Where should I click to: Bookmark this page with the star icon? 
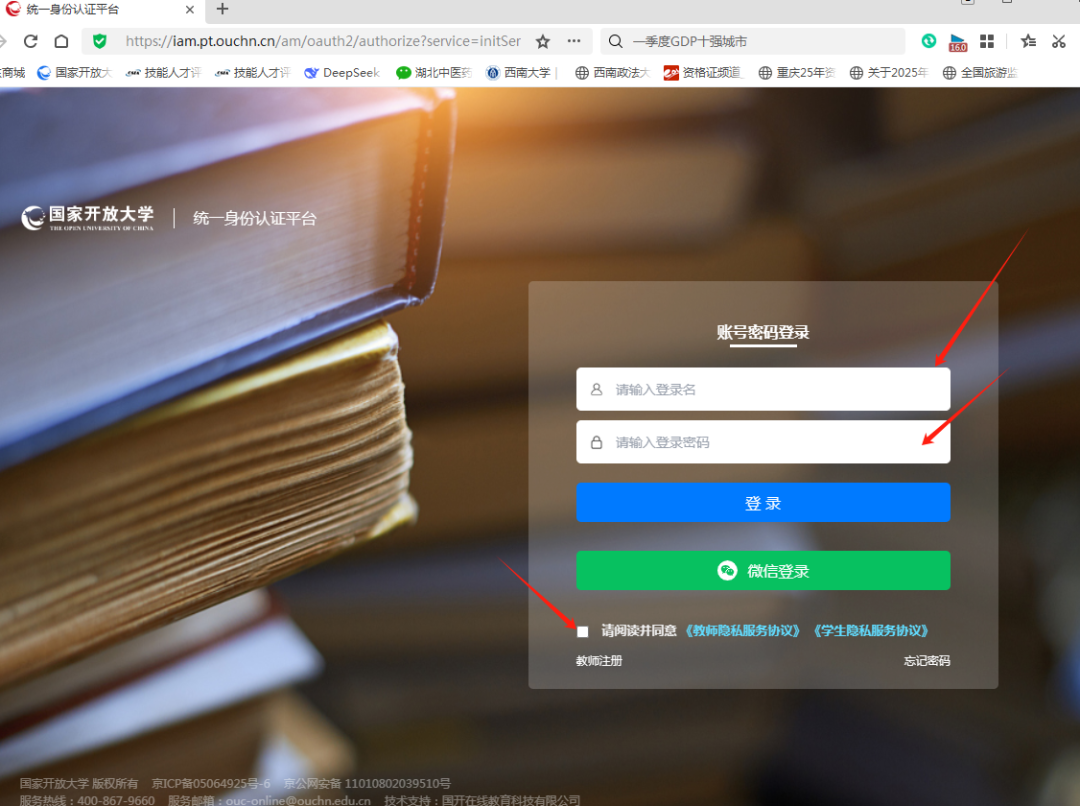(x=543, y=41)
